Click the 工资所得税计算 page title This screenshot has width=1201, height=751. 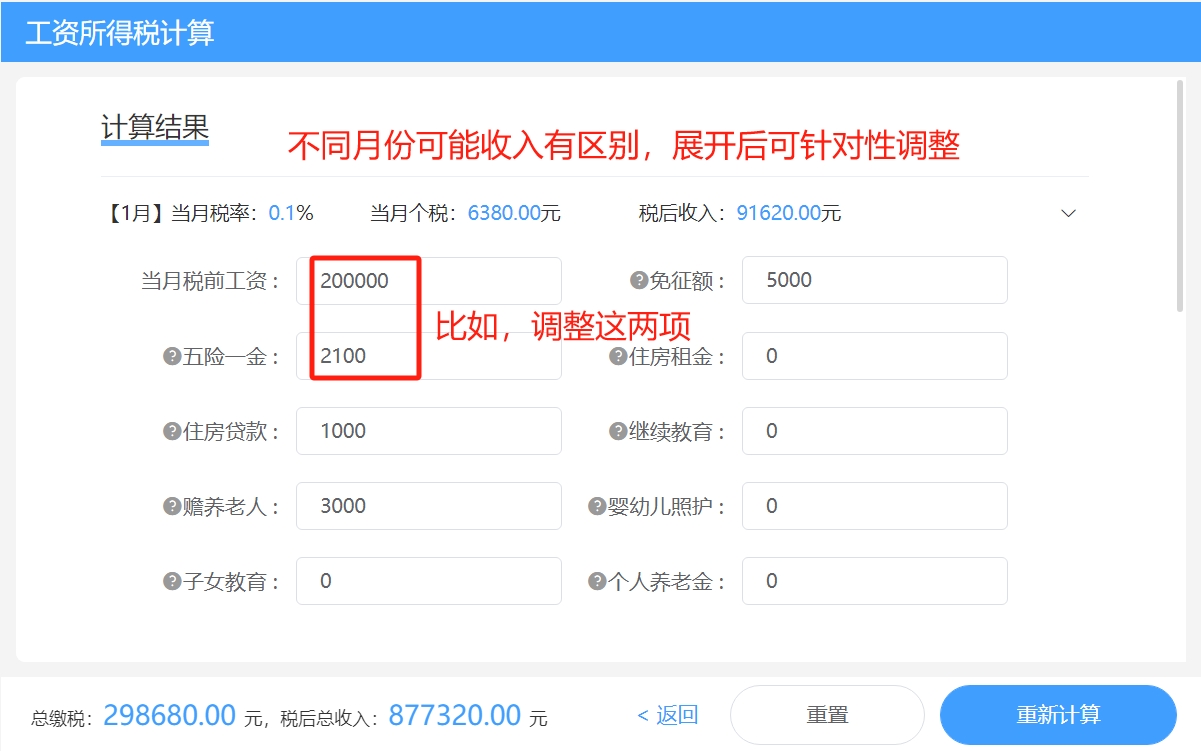pos(120,32)
